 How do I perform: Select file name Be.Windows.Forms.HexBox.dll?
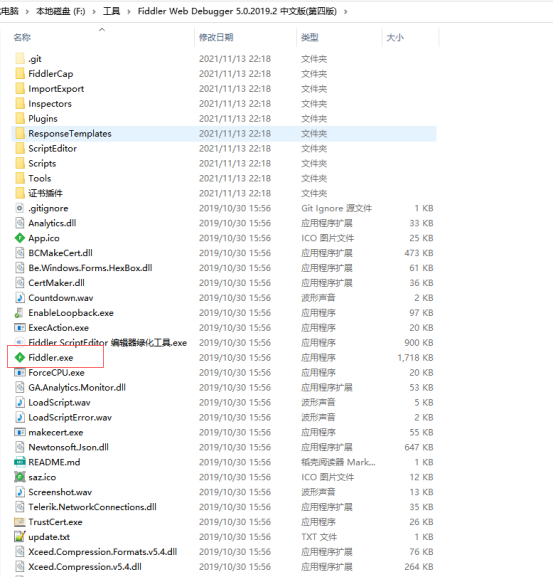(91, 268)
